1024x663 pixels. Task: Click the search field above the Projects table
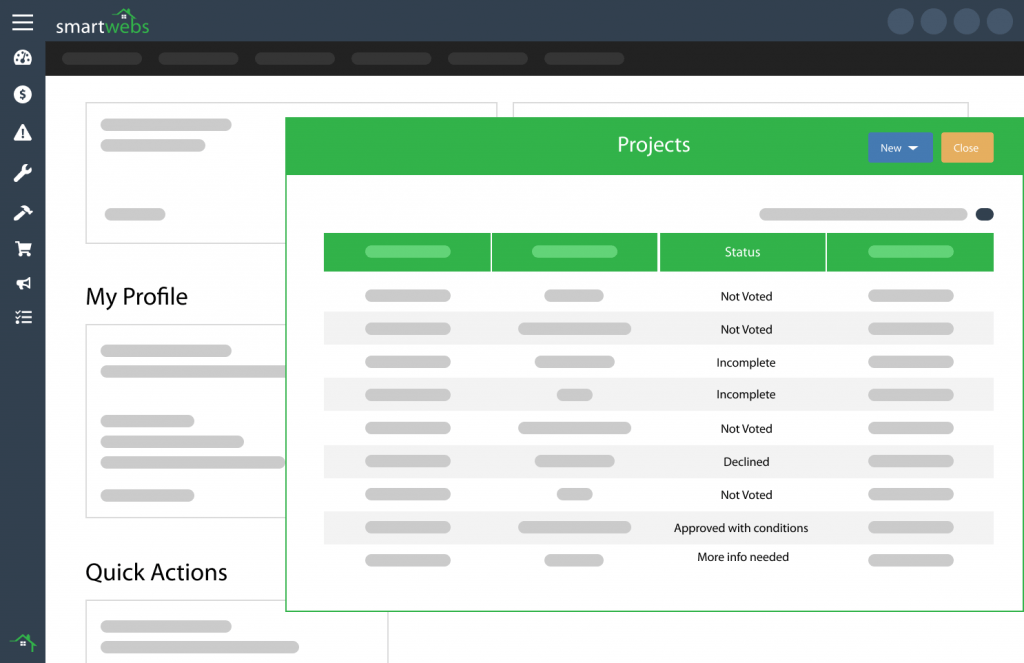click(x=861, y=213)
